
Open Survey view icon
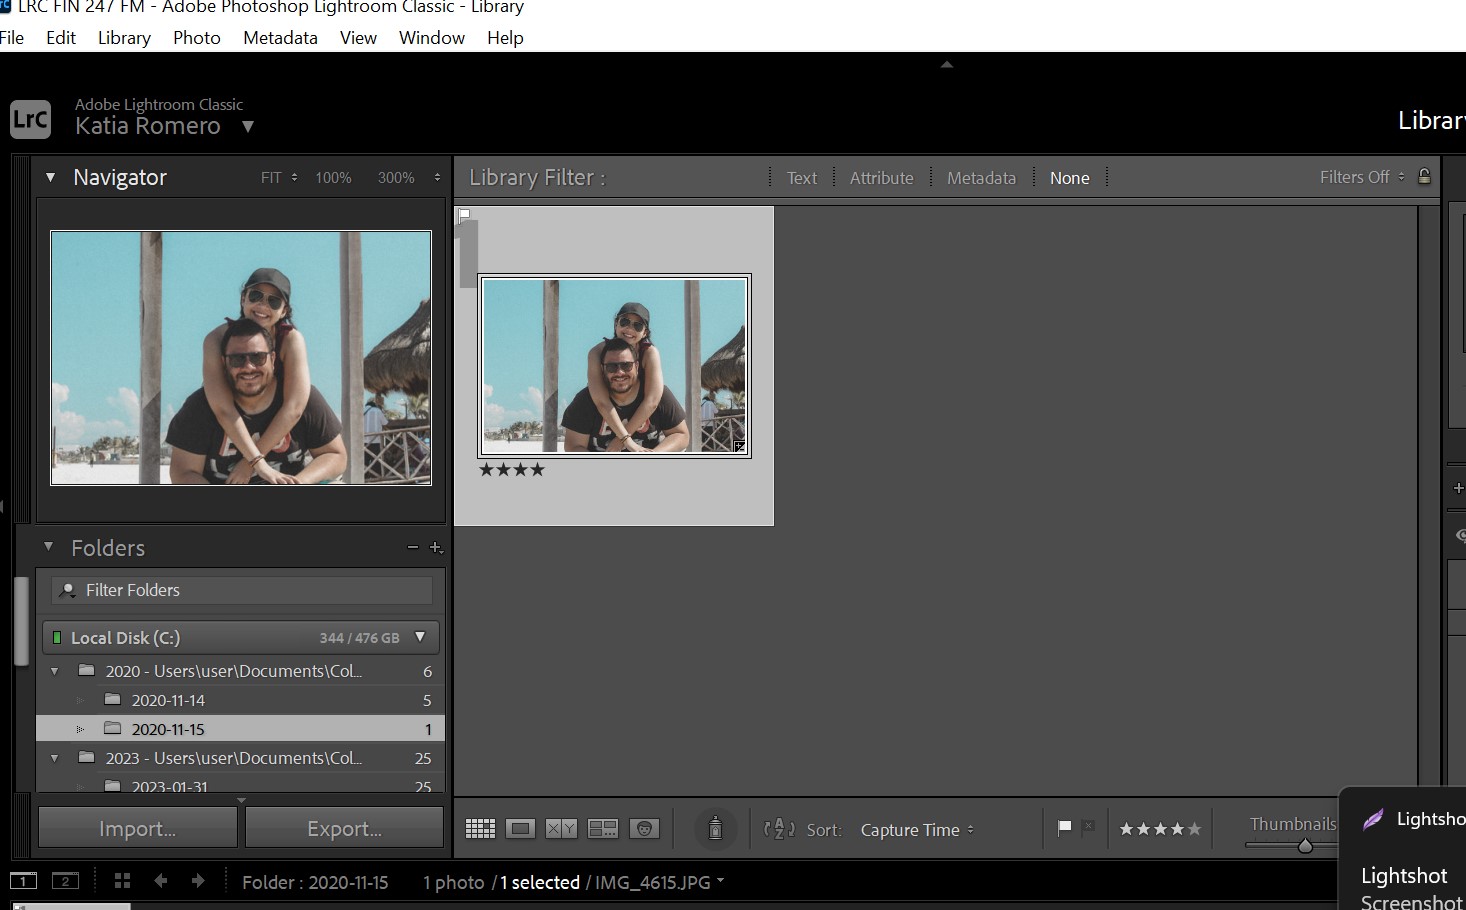pos(602,829)
